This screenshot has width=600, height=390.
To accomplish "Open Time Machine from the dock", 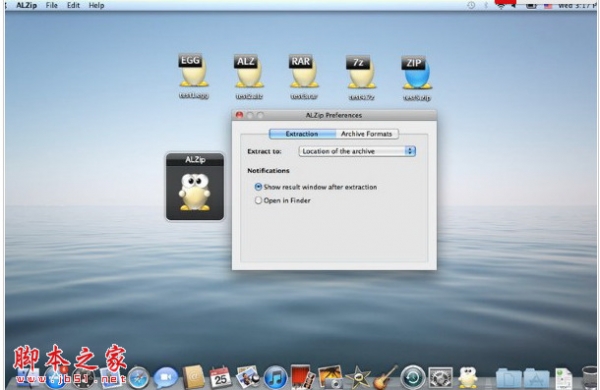I will (412, 377).
